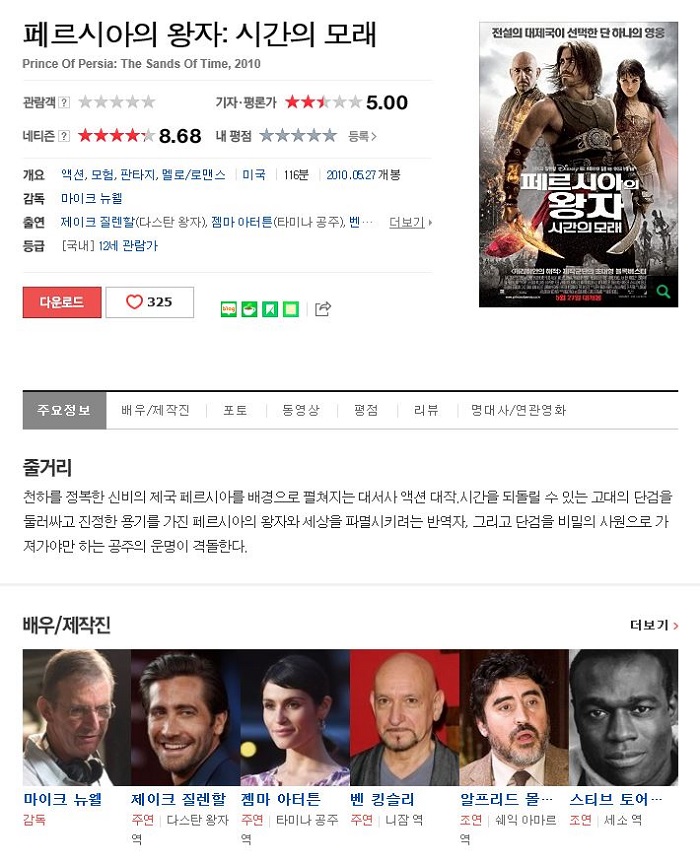Click the red 다운로드 button
This screenshot has height=862, width=700.
pos(62,302)
